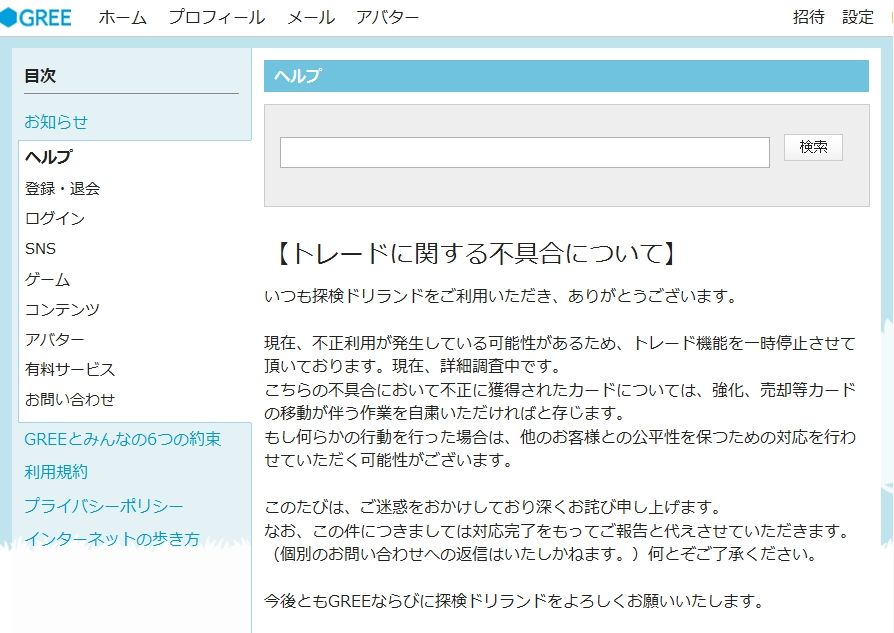Open the コンテンツ help category

click(62, 309)
